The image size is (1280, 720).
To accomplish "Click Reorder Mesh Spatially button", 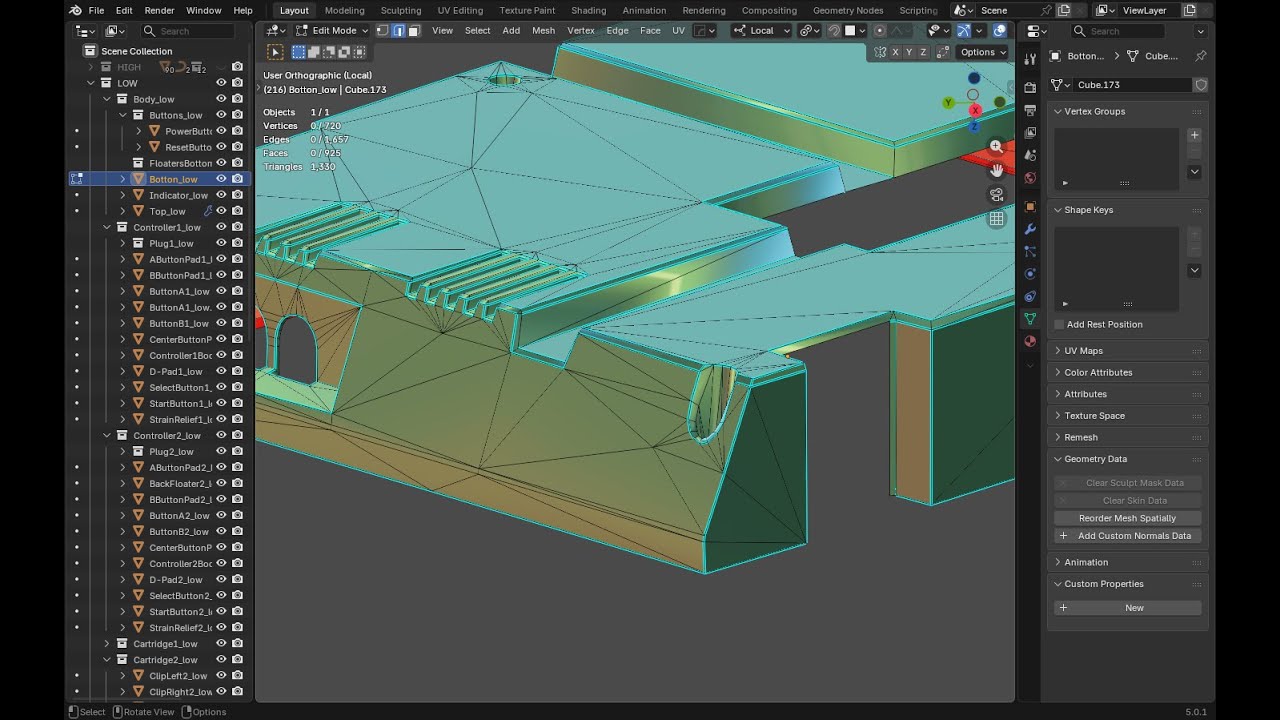I will 1127,518.
